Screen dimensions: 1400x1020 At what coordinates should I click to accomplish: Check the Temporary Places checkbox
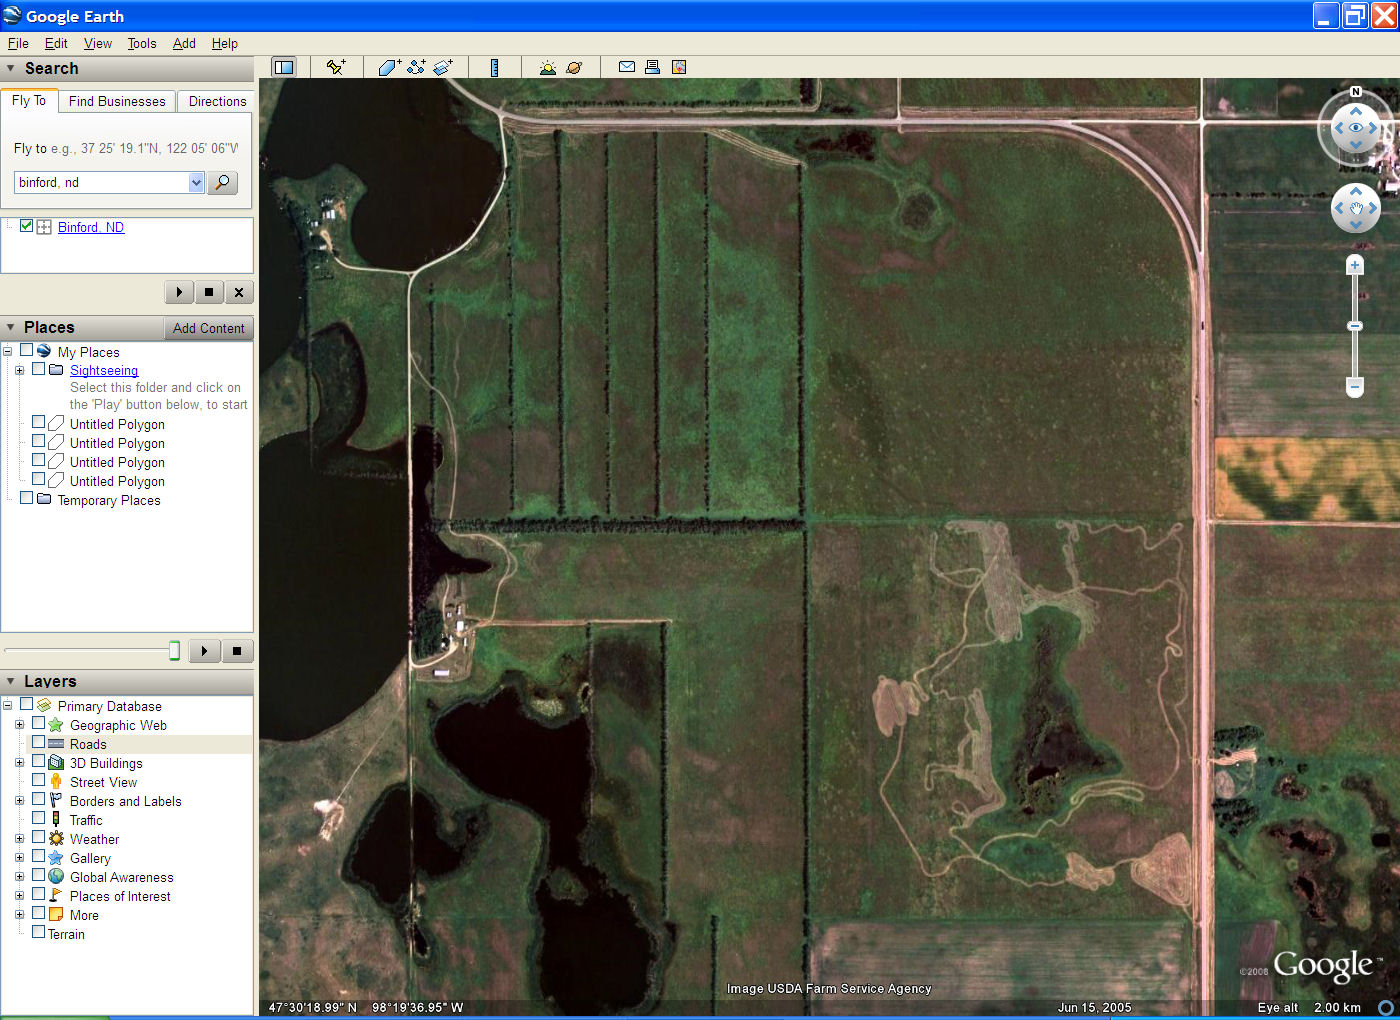(27, 498)
